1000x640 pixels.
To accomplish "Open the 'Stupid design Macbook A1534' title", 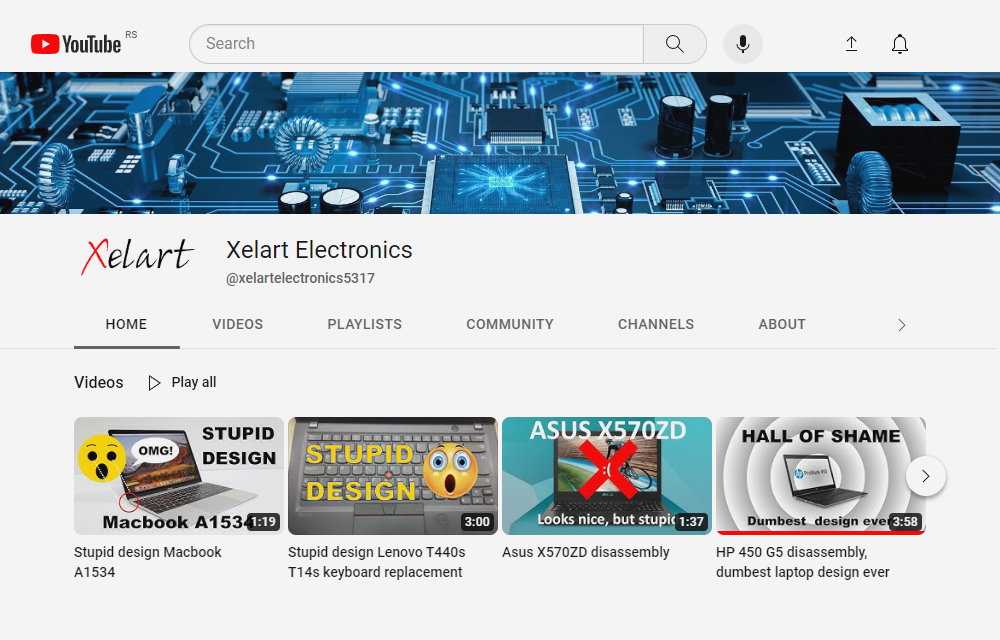I will [x=148, y=562].
